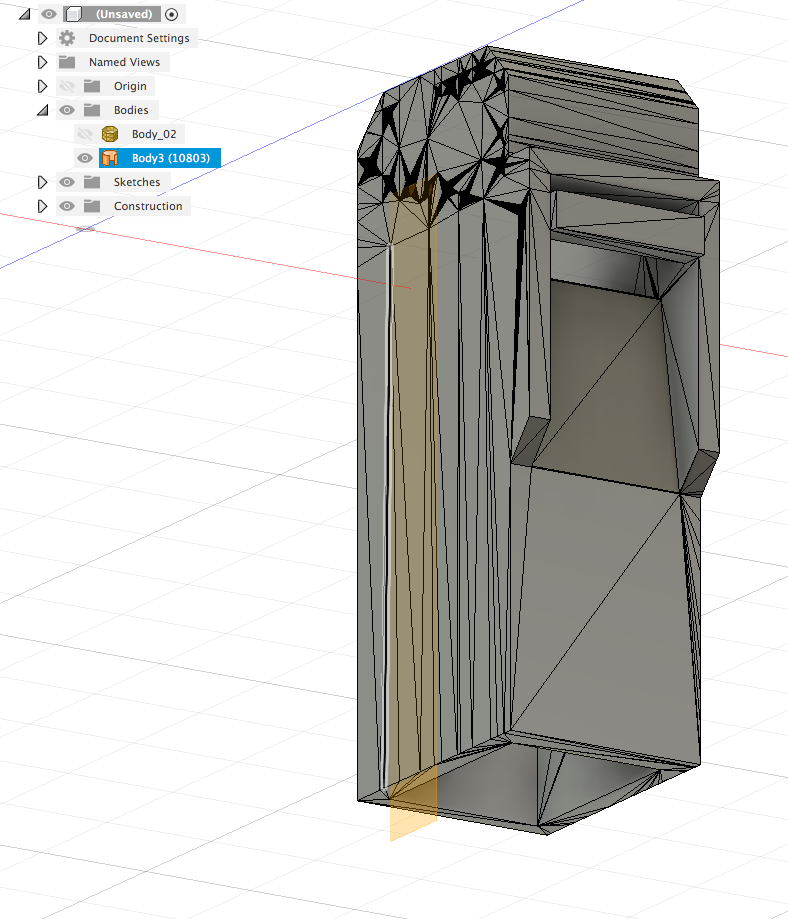Expand the Named Views folder

42,62
